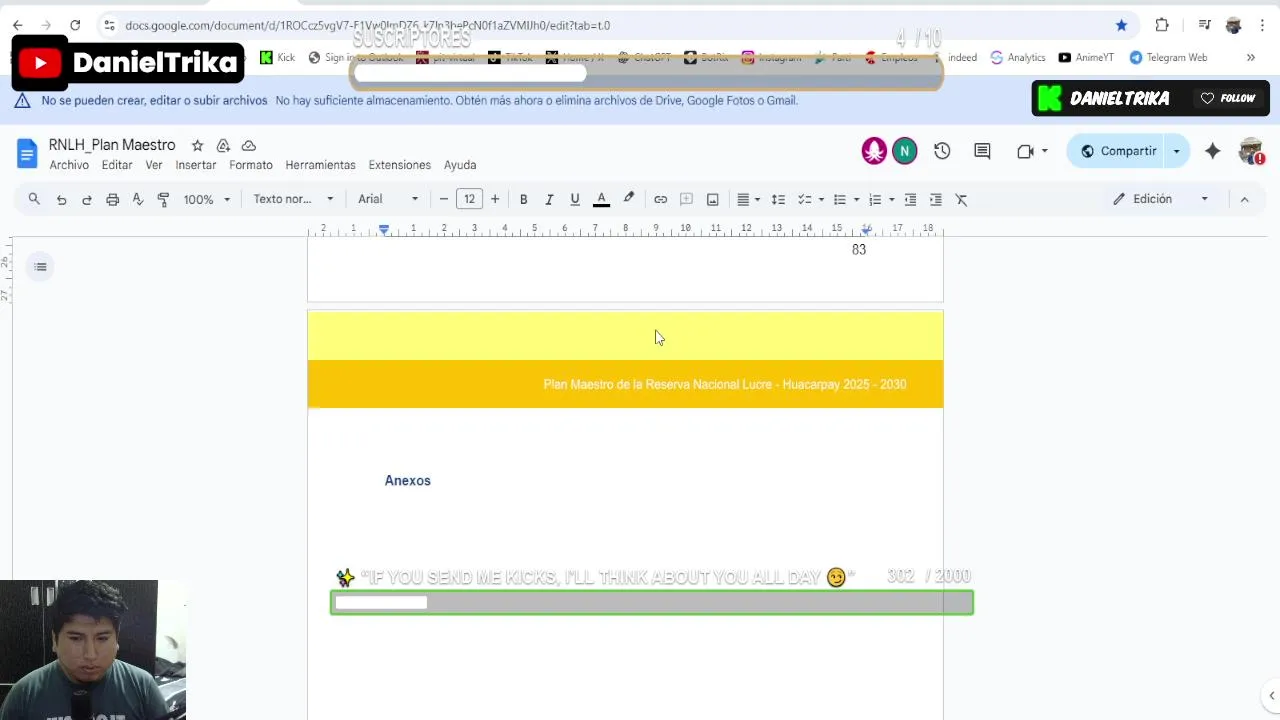Open the text color picker
This screenshot has width=1280, height=720.
(x=601, y=199)
